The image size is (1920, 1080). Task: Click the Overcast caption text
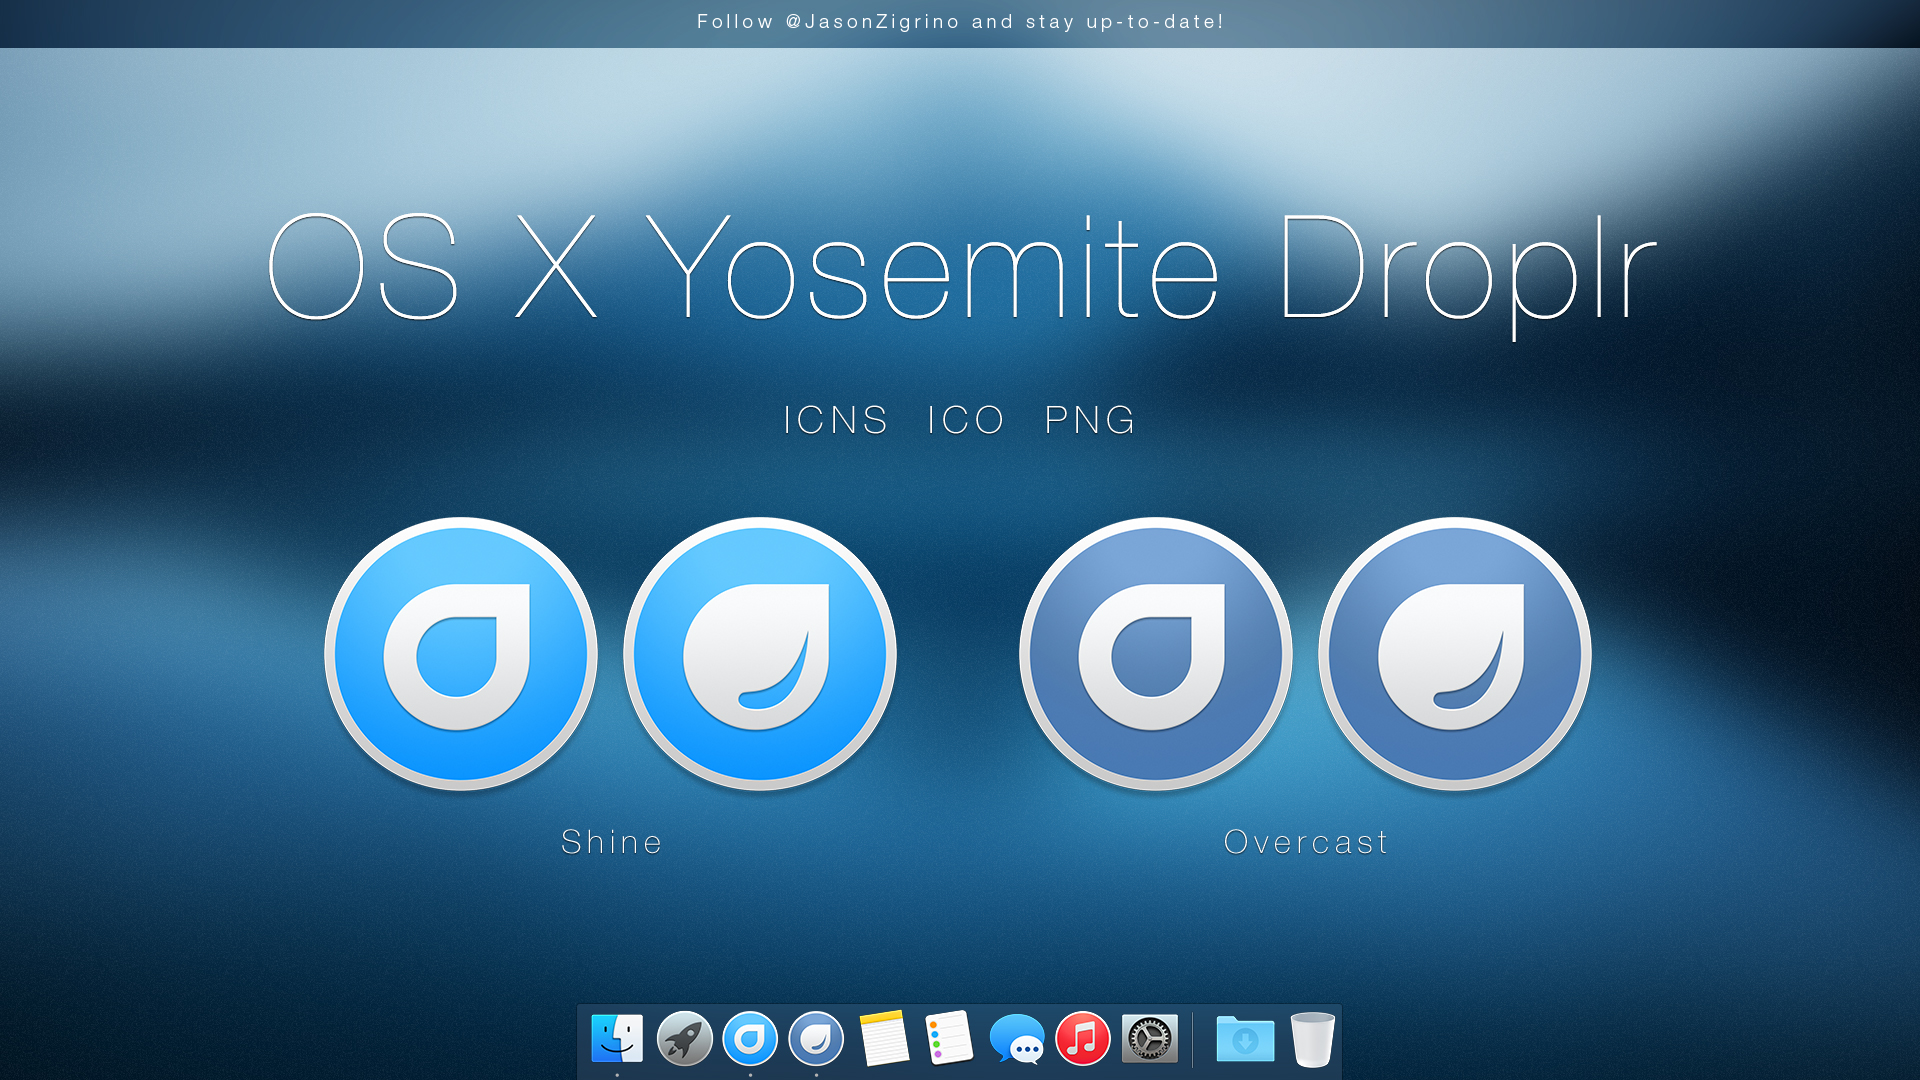[x=1306, y=842]
